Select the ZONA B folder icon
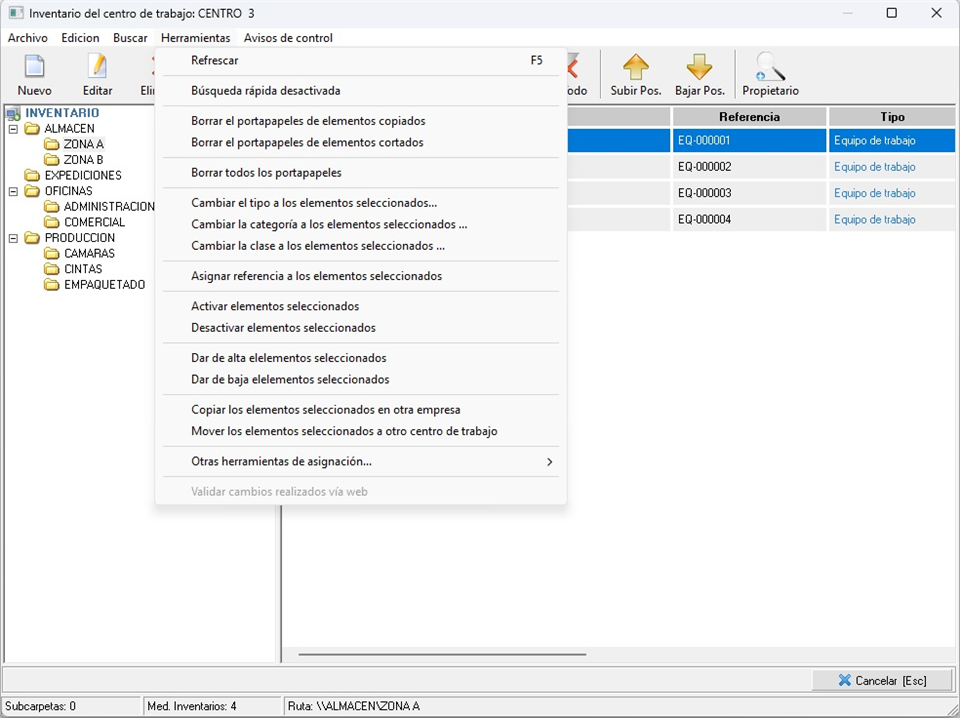960x718 pixels. (x=52, y=160)
